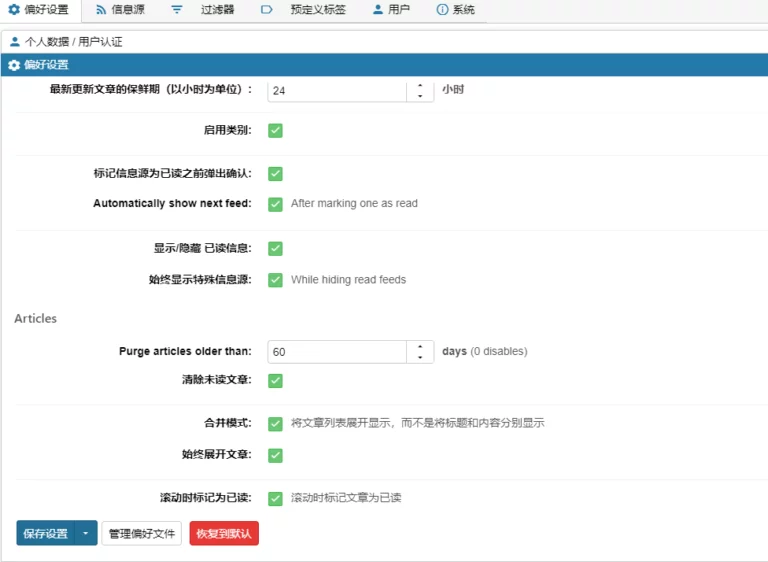
Task: Decrease the Purge articles days stepper
Action: [x=420, y=357]
